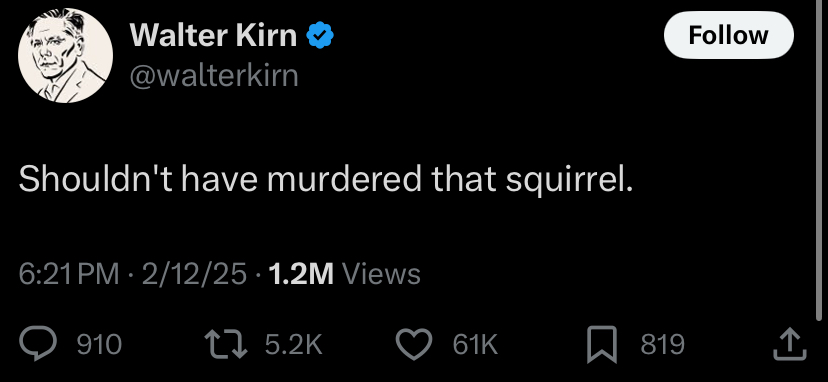Open Walter Kirn's profile picture
The width and height of the screenshot is (828, 382).
[65, 55]
